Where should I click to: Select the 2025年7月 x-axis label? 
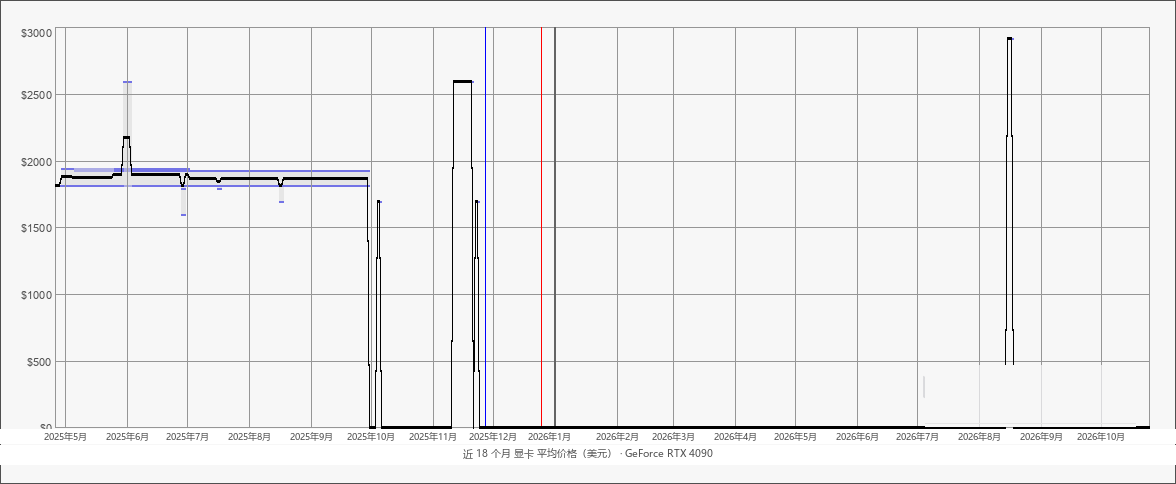[188, 437]
